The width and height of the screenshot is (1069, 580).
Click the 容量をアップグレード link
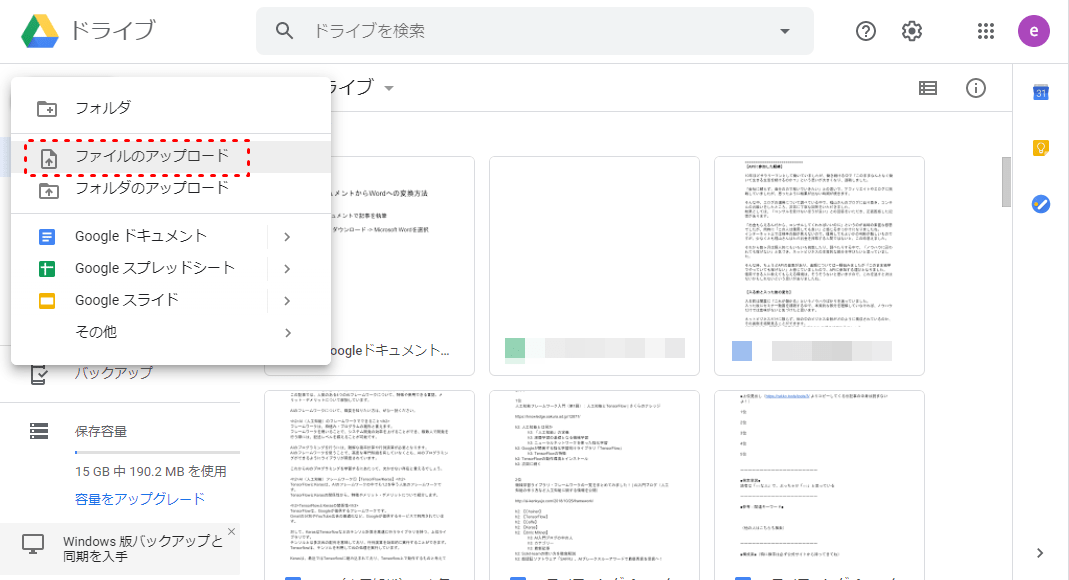point(140,499)
